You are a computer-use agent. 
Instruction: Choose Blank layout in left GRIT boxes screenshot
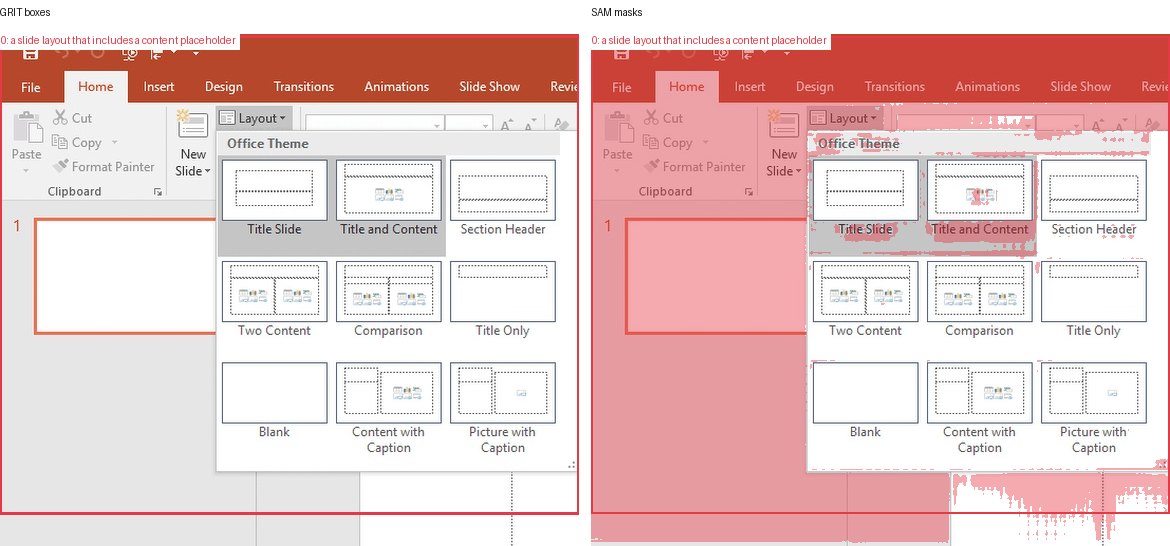tap(275, 401)
